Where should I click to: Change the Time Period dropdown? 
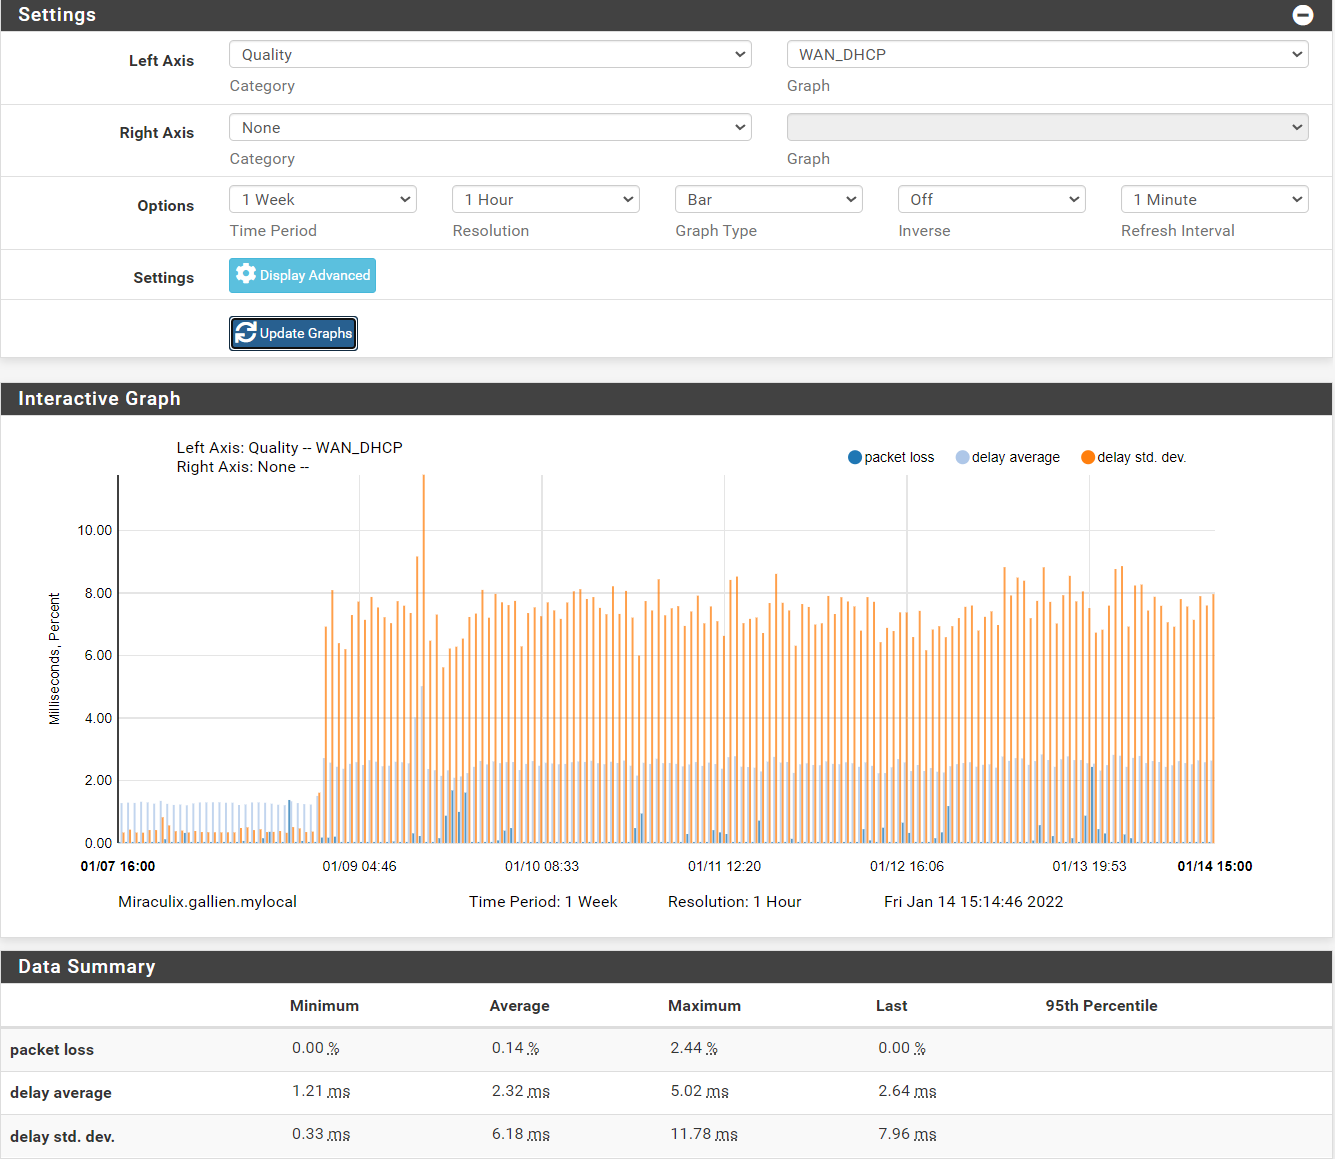click(x=323, y=199)
